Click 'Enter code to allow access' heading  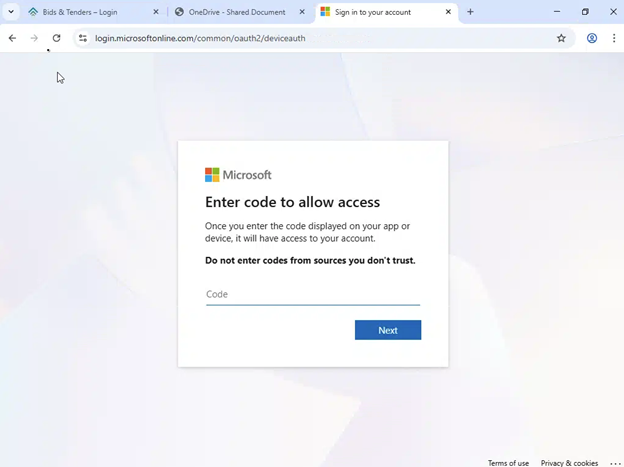[292, 202]
